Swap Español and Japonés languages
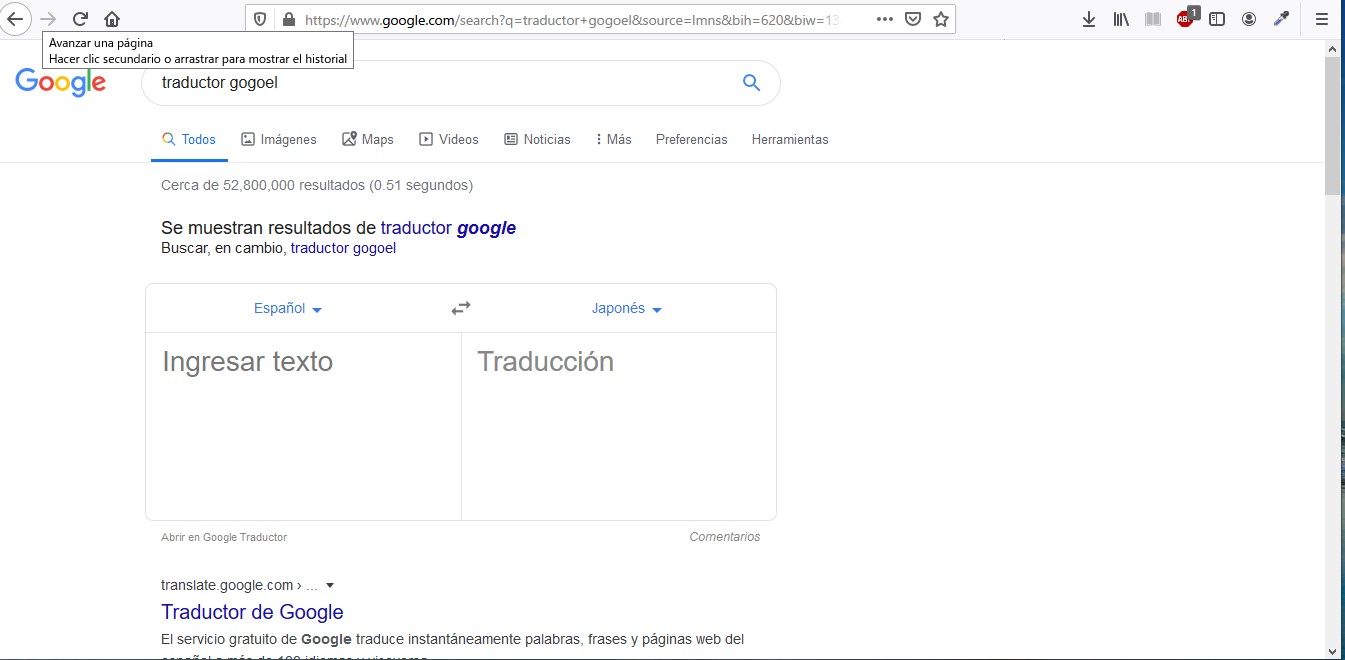The width and height of the screenshot is (1345, 660). [461, 308]
